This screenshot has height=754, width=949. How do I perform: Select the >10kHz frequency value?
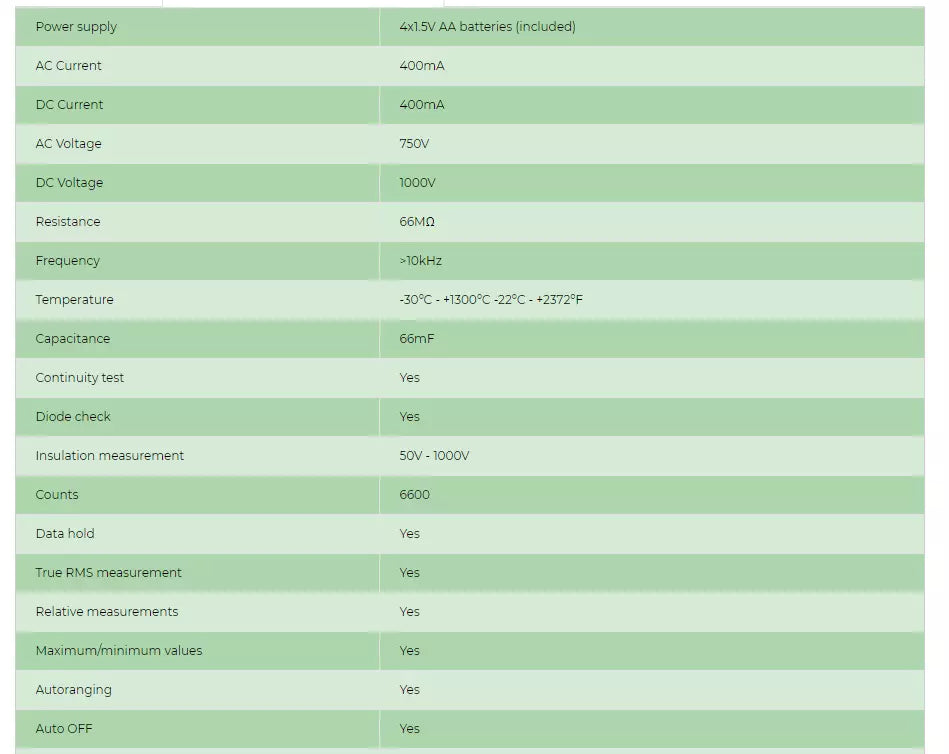pyautogui.click(x=421, y=261)
